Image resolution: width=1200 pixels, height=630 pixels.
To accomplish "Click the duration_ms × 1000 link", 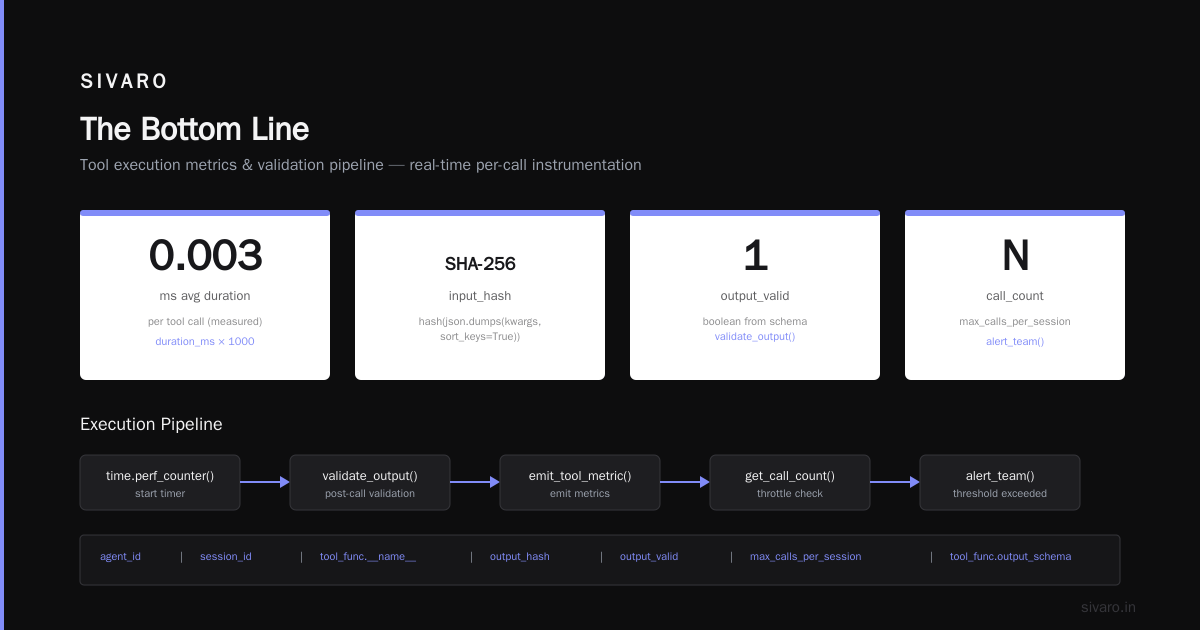I will click(205, 342).
